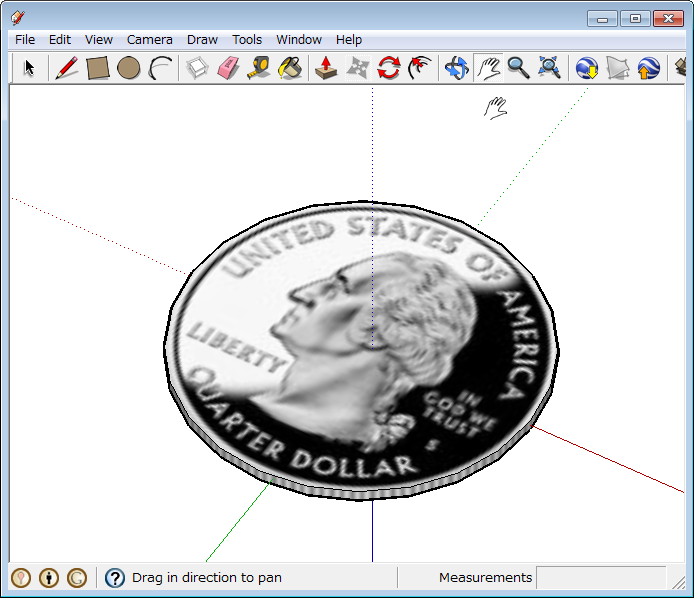Open the Edit menu
This screenshot has height=598, width=694.
click(60, 40)
